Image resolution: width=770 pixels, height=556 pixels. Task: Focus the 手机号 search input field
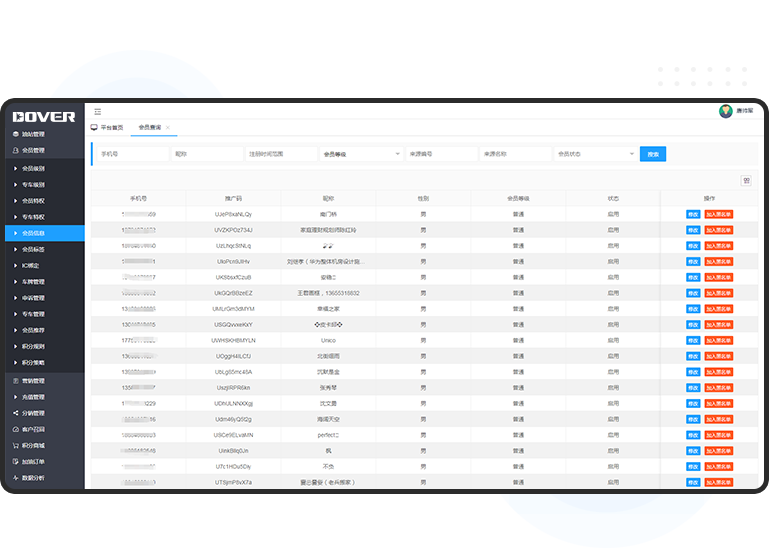pyautogui.click(x=132, y=155)
